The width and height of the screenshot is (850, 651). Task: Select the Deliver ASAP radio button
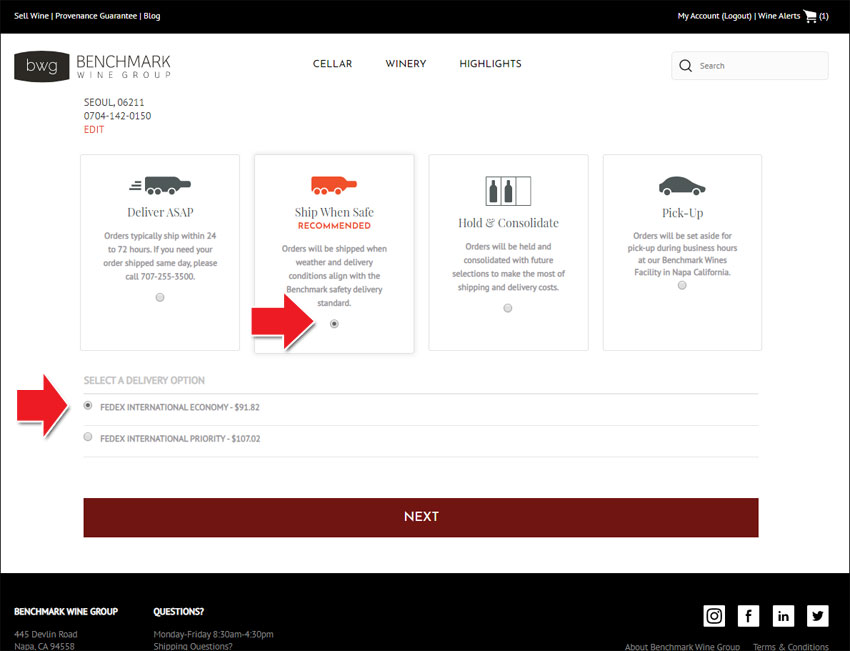coord(160,297)
